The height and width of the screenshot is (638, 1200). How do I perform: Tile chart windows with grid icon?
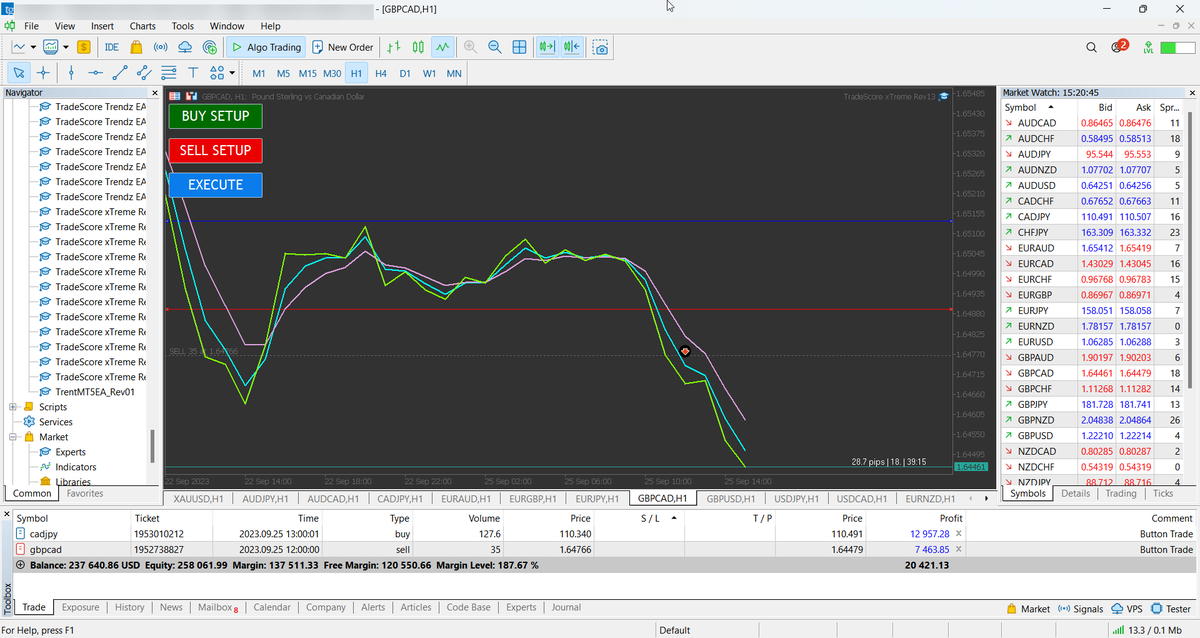click(520, 46)
